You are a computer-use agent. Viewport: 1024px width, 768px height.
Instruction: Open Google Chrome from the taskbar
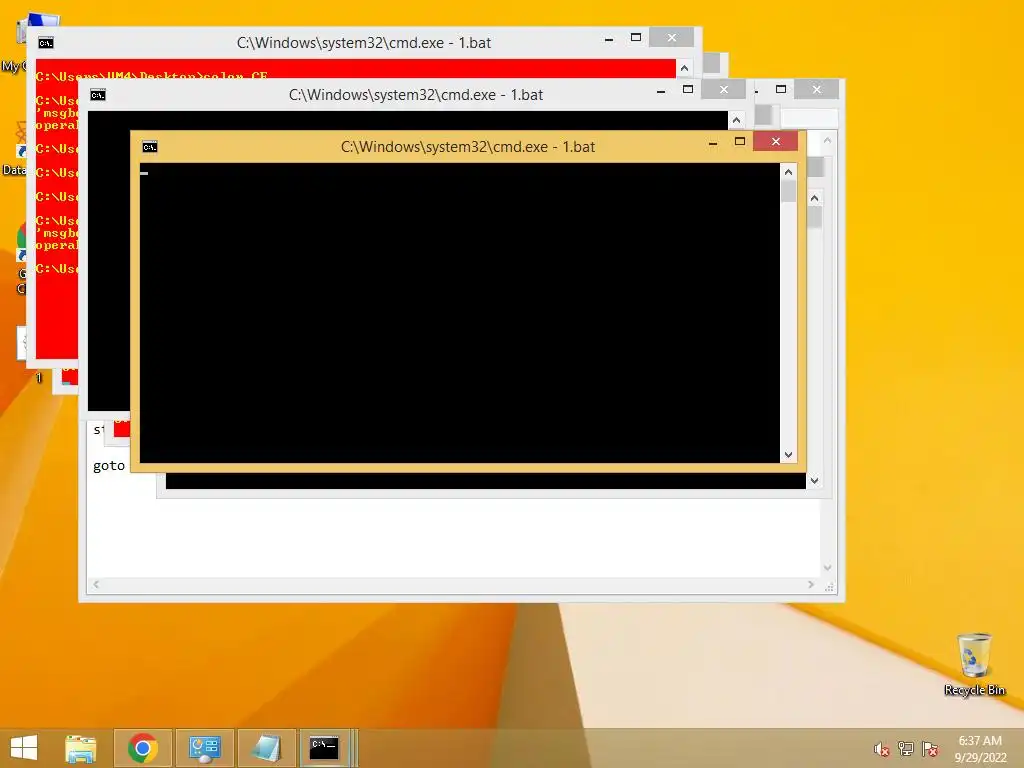pos(143,748)
